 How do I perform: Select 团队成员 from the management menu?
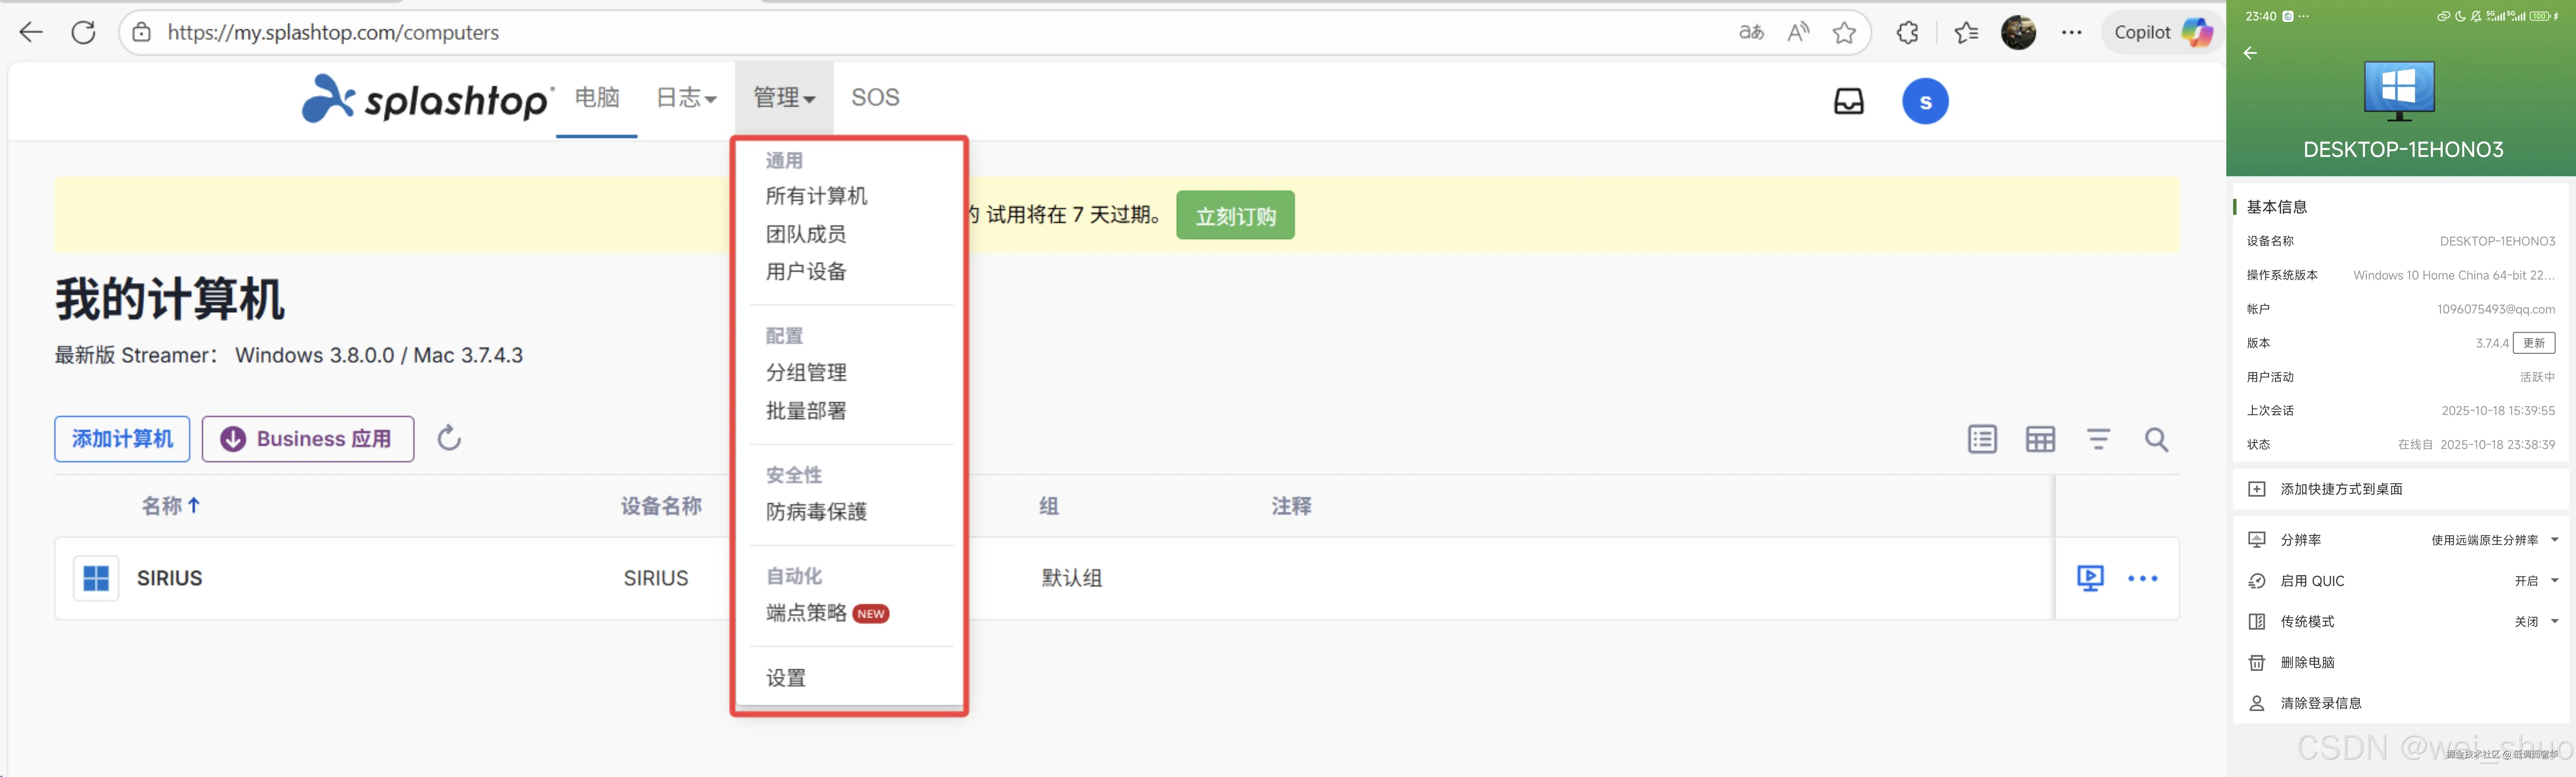click(x=805, y=234)
